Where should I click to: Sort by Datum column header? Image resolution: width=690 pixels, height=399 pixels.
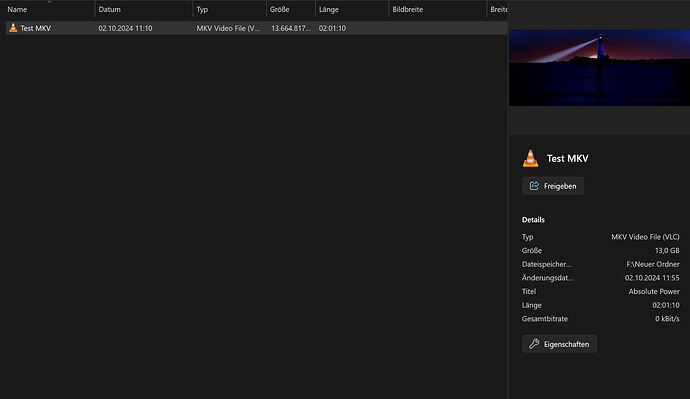(110, 9)
